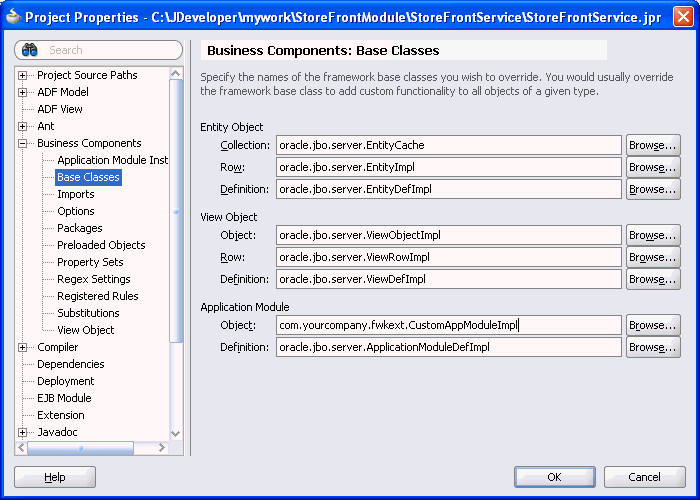Screen dimensions: 700x500
Task: Click tree vertical scrollbar down arrow
Action: (x=176, y=433)
